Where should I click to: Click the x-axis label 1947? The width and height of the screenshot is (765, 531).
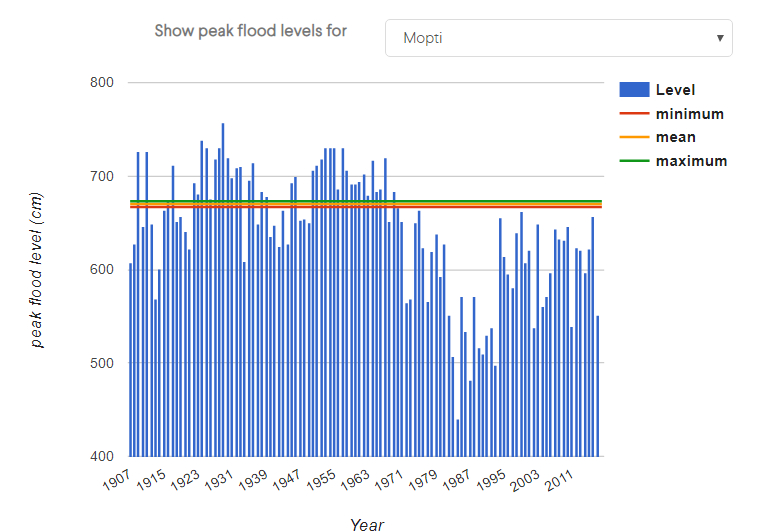point(286,480)
